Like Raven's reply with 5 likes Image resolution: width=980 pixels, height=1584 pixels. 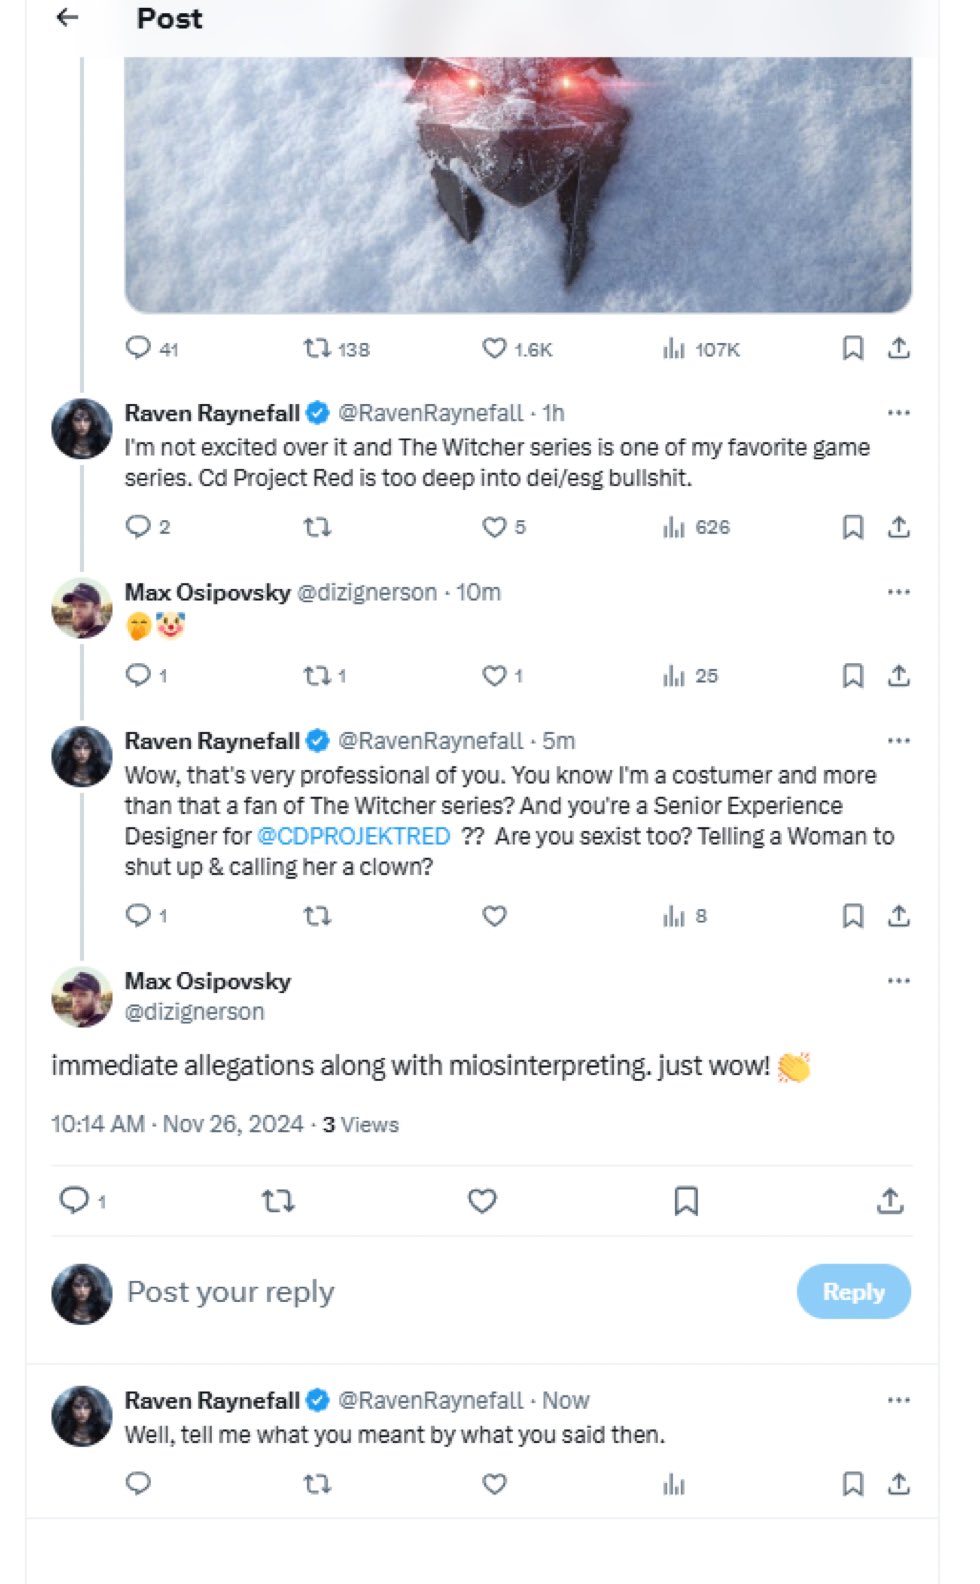(x=495, y=527)
